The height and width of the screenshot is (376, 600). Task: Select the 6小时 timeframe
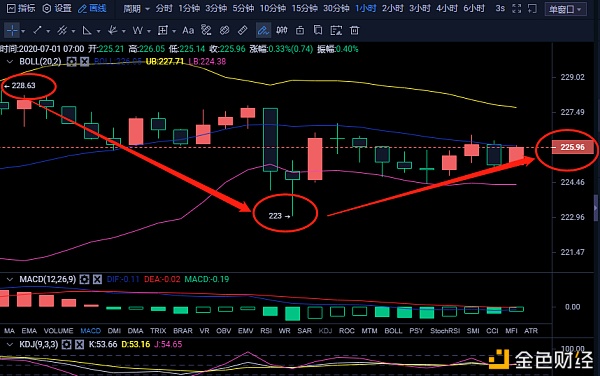pyautogui.click(x=474, y=8)
